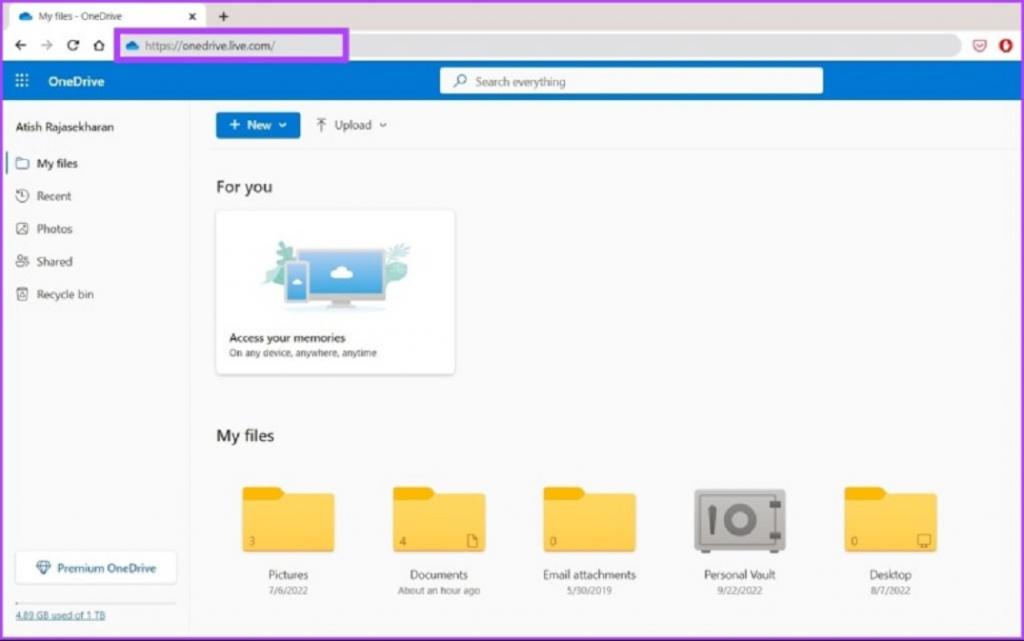Click the 9/22/2022 date text

739,591
